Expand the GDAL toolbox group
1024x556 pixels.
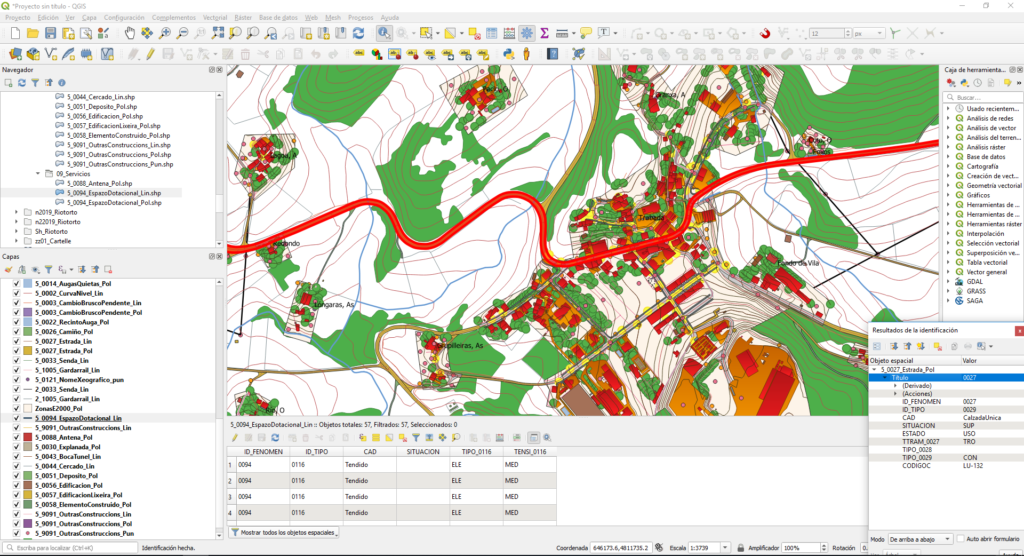click(948, 282)
